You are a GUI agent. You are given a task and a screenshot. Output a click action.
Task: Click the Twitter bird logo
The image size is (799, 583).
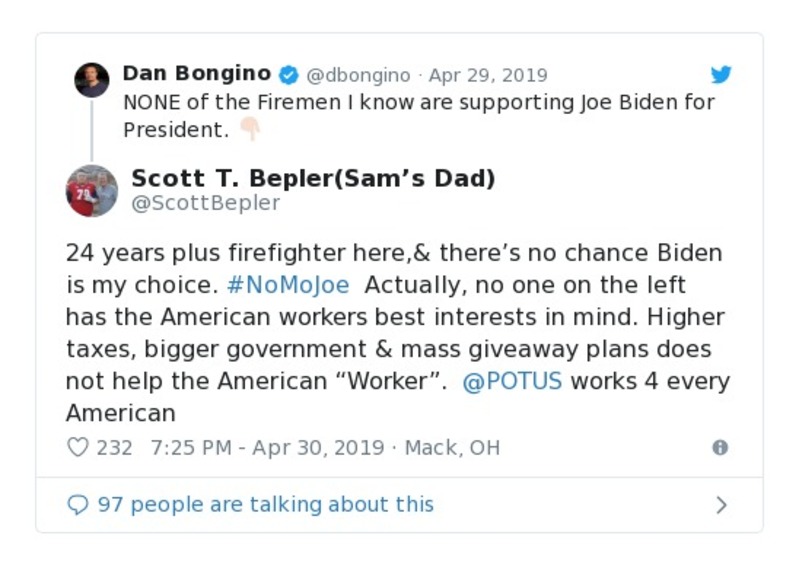coord(721,75)
